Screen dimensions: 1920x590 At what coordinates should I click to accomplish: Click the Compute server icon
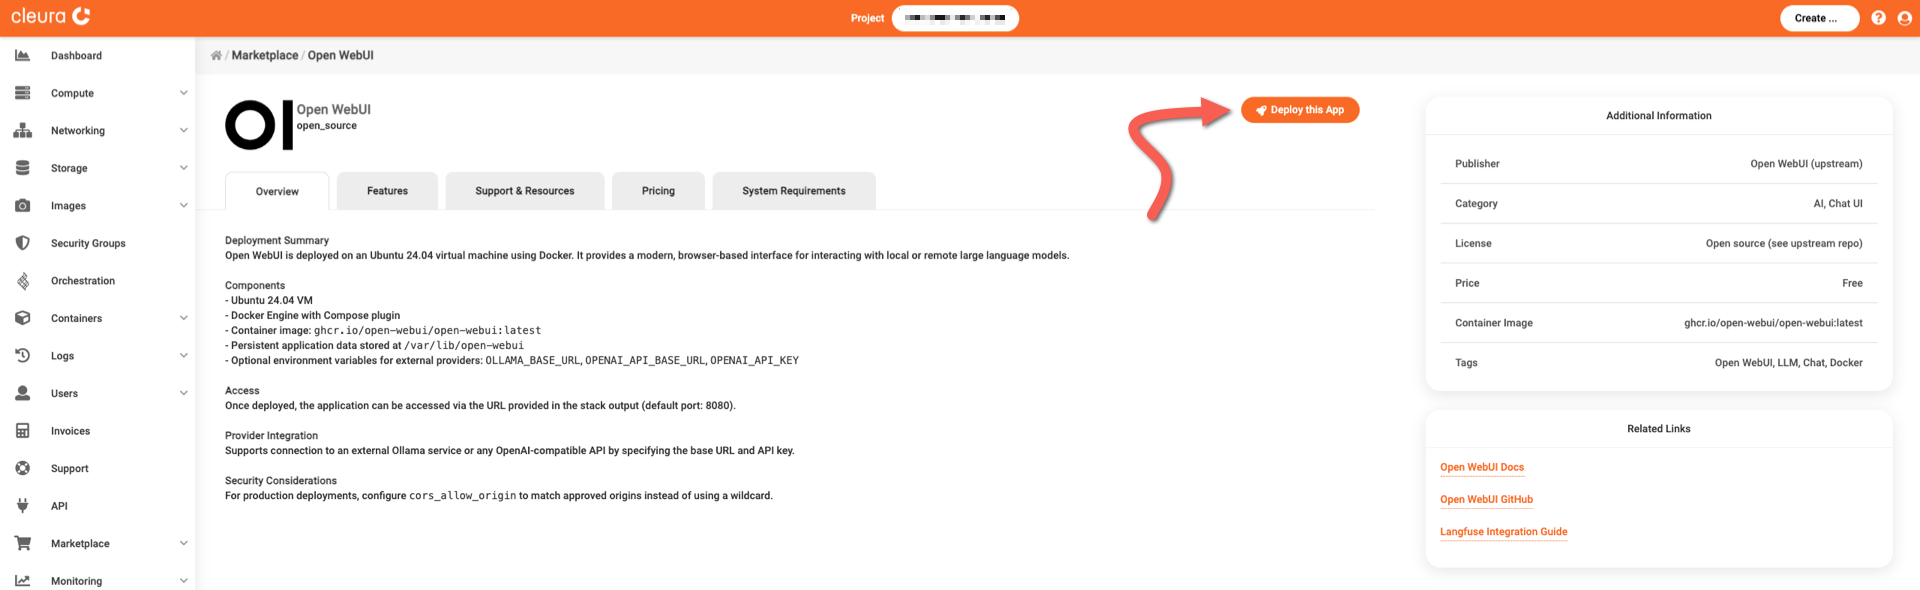pyautogui.click(x=22, y=93)
